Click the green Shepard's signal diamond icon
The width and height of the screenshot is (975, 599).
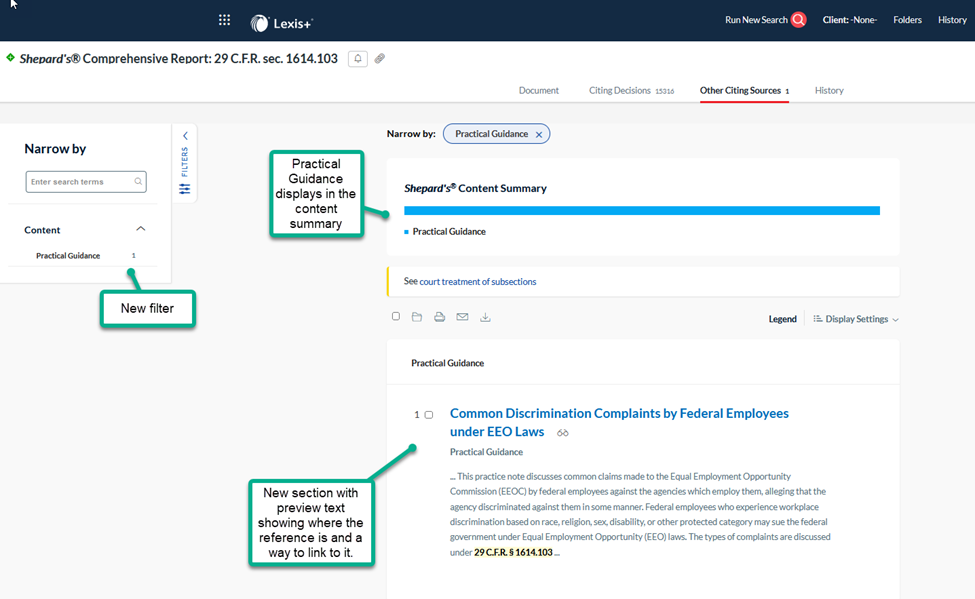(10, 58)
